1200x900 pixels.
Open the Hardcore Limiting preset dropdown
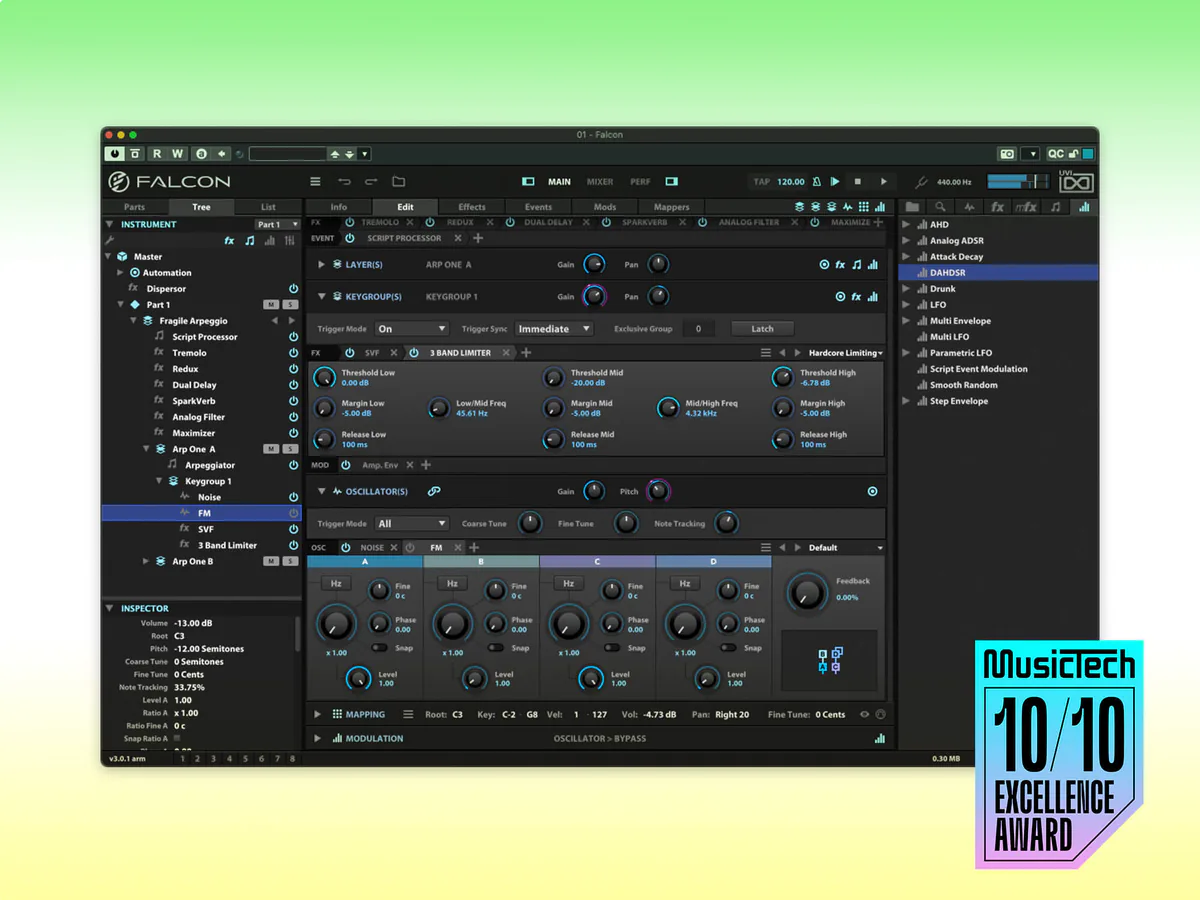[x=845, y=353]
